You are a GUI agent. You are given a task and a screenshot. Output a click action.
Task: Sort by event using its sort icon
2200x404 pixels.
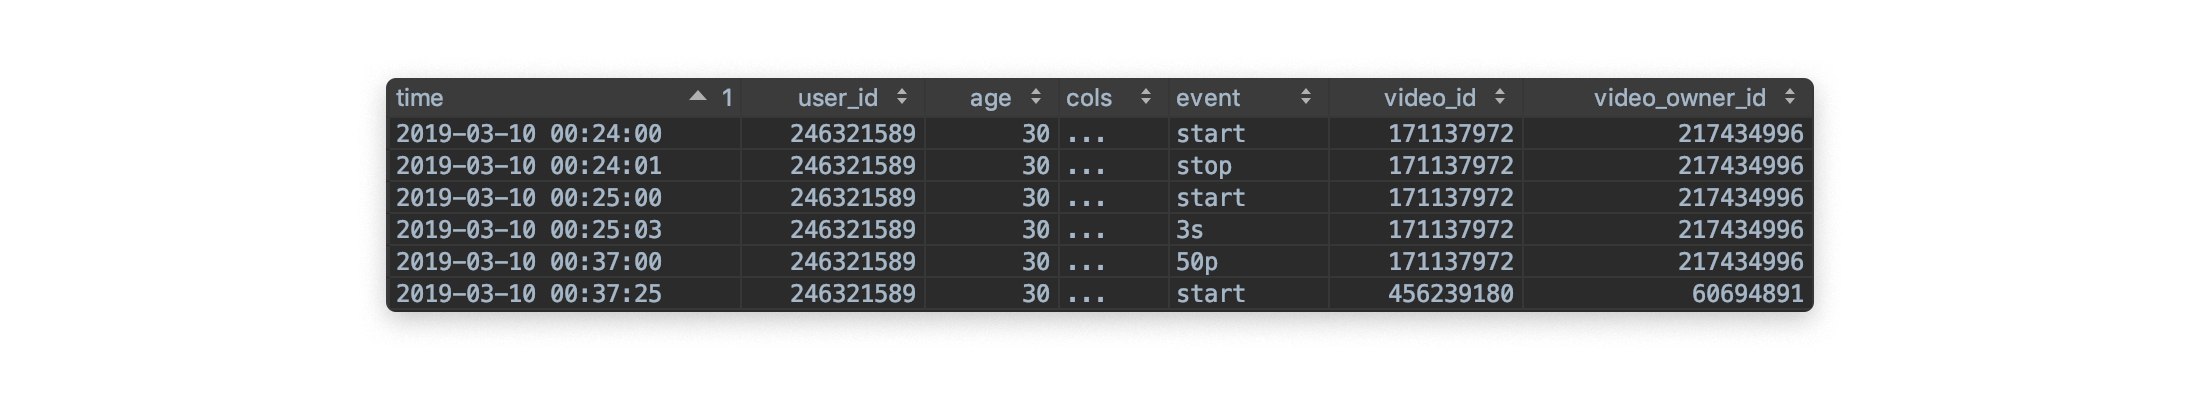[x=1306, y=97]
